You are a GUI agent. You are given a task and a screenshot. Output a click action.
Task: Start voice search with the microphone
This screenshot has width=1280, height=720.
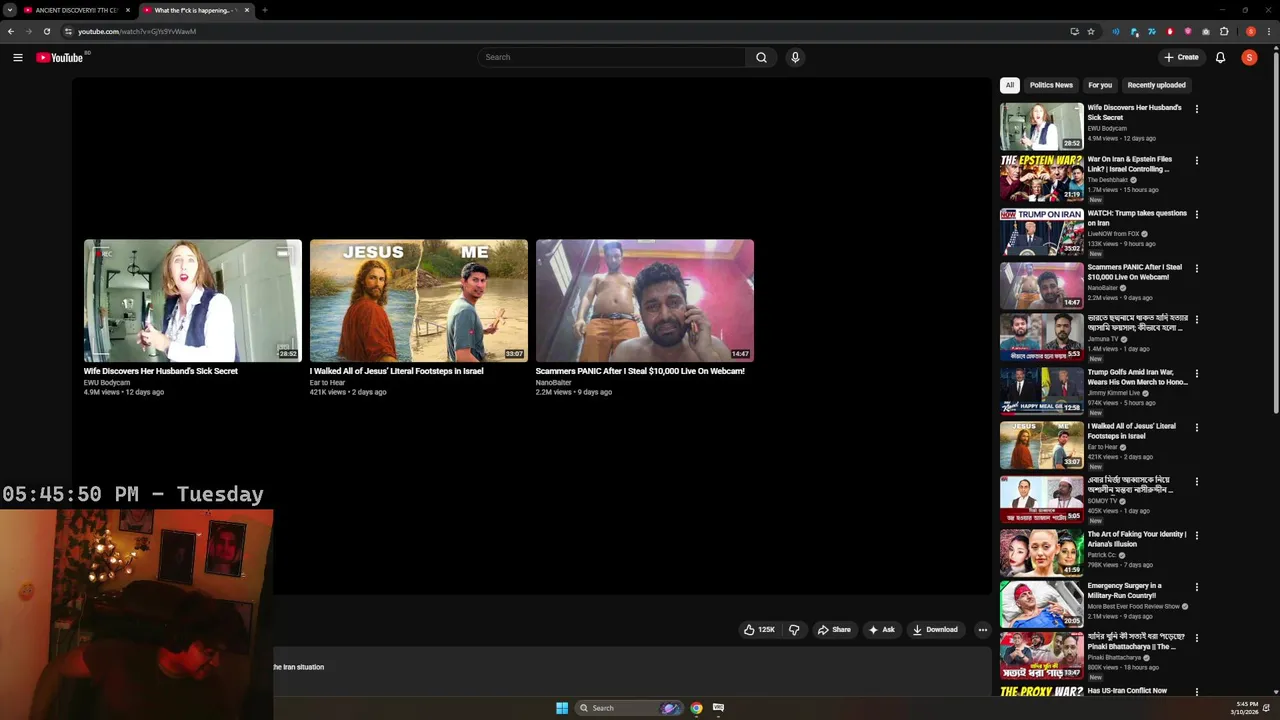point(795,57)
